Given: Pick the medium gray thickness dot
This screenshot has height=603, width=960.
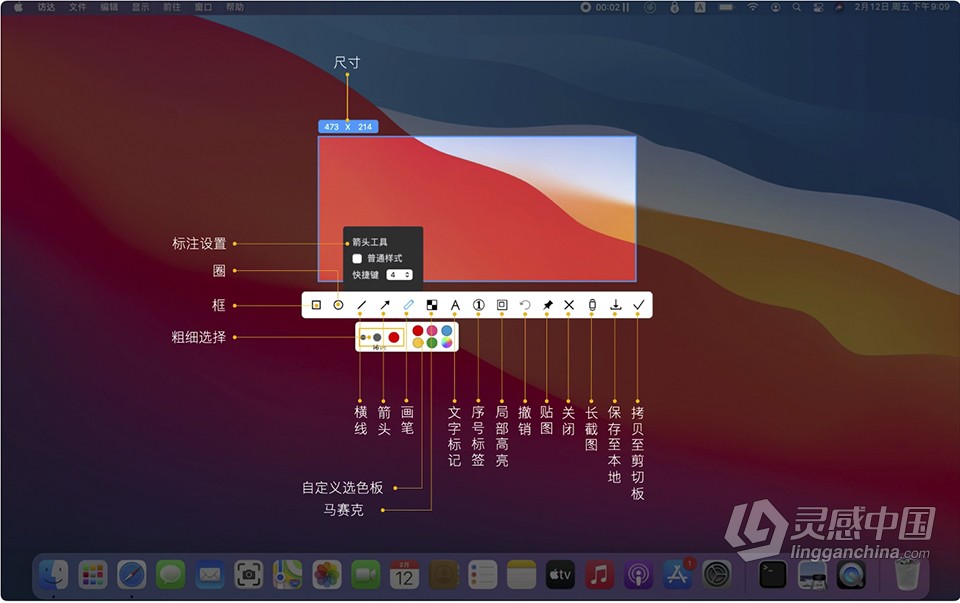Looking at the screenshot, I should click(377, 337).
